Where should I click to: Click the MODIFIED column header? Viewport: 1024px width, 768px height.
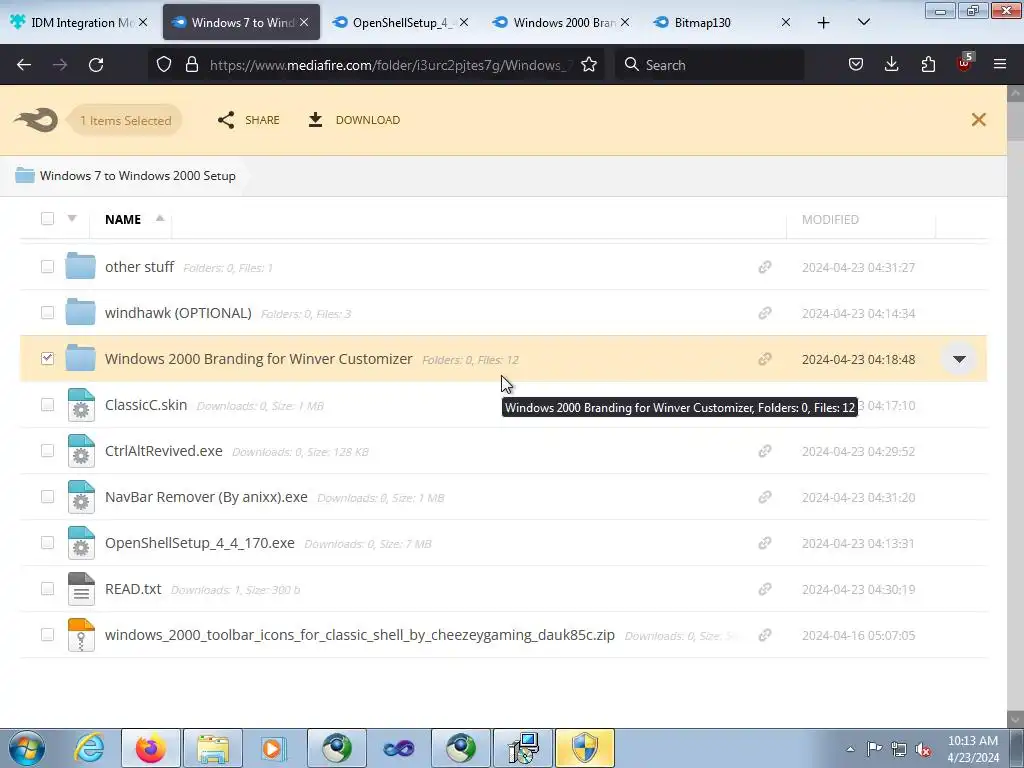[x=830, y=219]
